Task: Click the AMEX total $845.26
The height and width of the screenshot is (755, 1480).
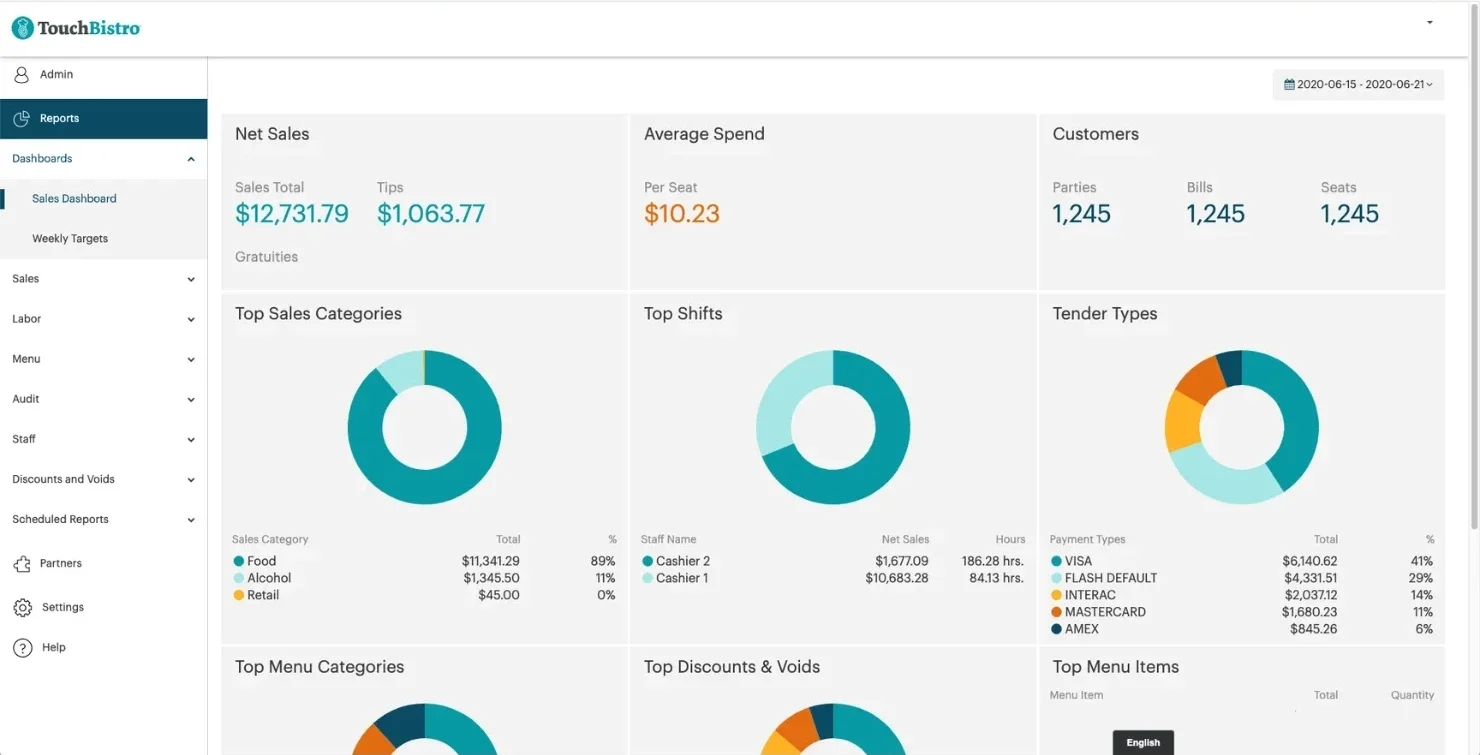Action: pyautogui.click(x=1315, y=630)
